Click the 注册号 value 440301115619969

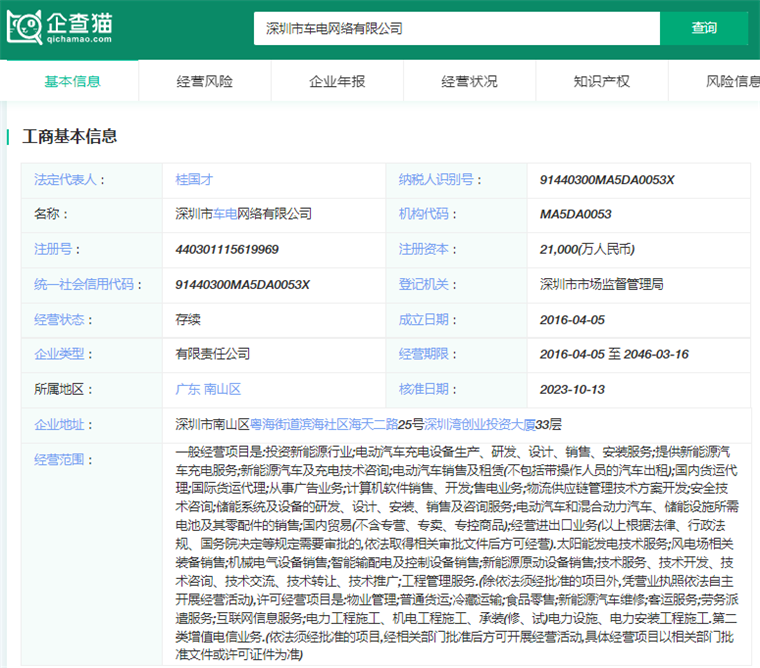[x=227, y=249]
